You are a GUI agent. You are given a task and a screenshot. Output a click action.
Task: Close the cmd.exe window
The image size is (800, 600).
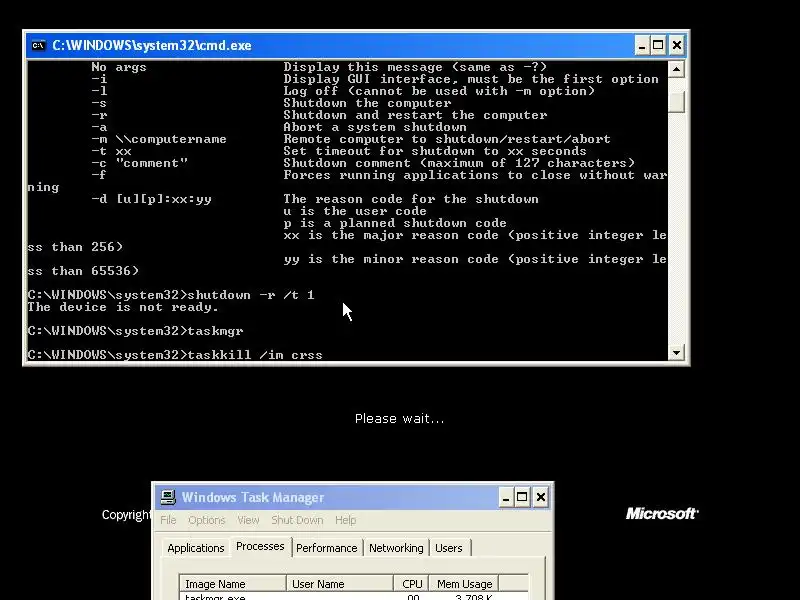tap(677, 45)
